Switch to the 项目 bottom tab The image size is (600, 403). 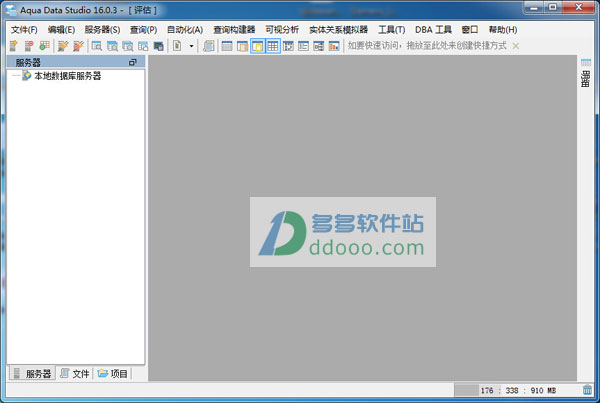click(x=112, y=373)
